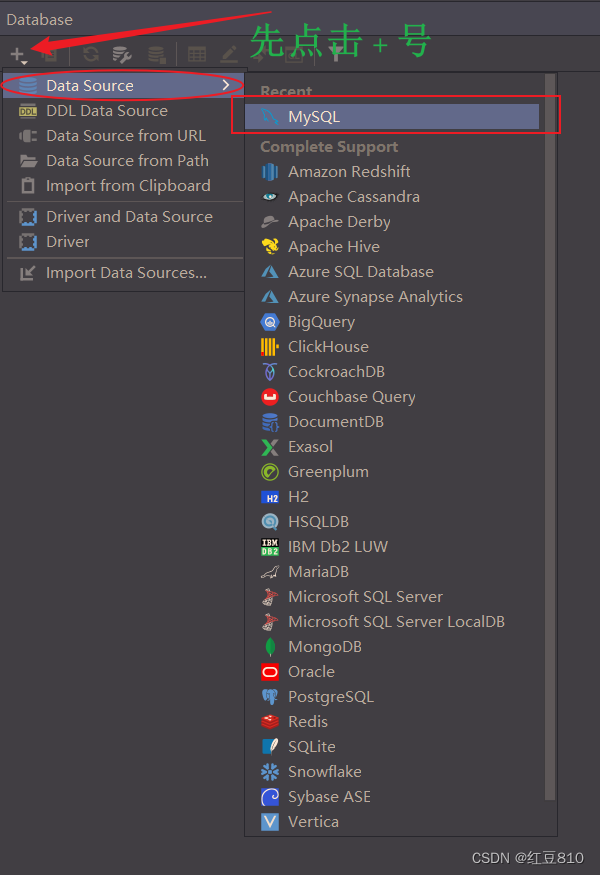
Task: Choose Apache Derby data source
Action: coord(394,222)
